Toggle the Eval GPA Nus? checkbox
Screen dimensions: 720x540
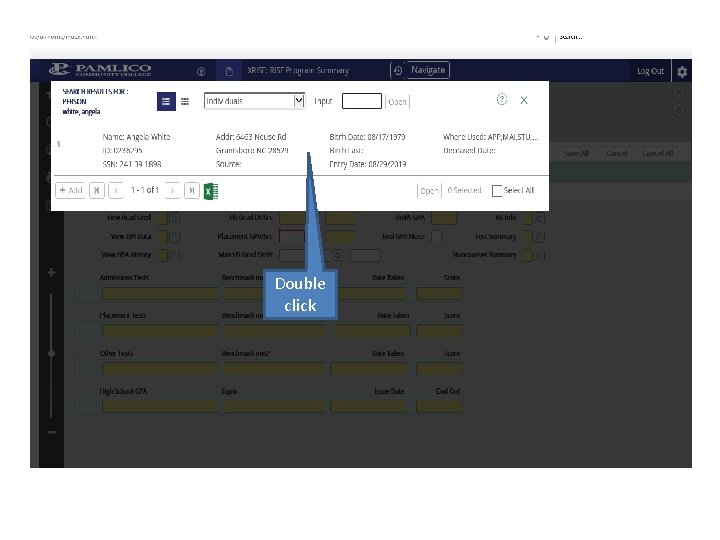[x=436, y=236]
